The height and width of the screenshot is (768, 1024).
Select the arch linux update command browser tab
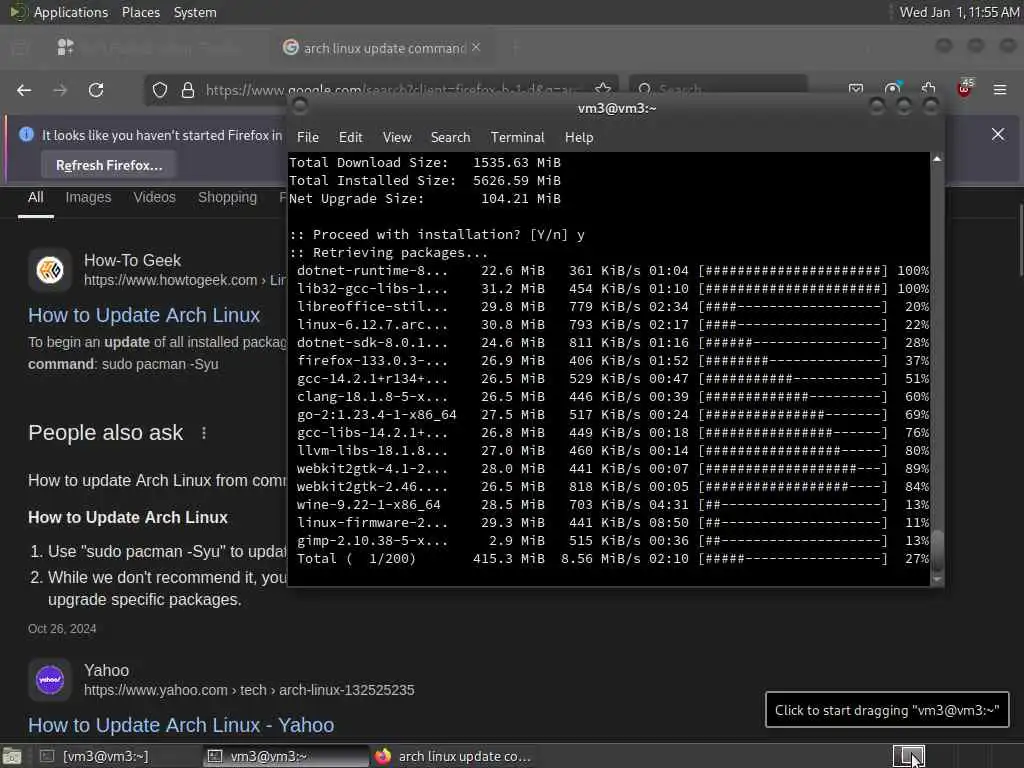[x=384, y=48]
